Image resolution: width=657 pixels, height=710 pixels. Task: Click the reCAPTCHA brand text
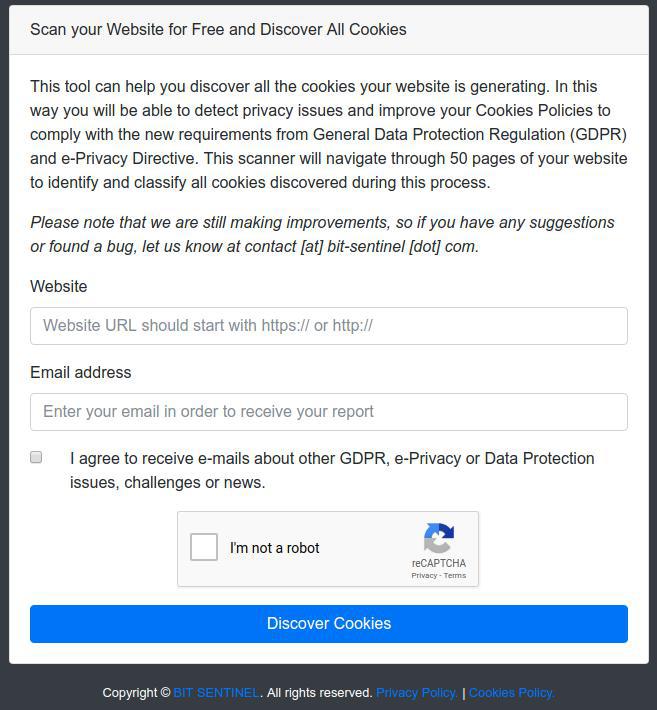coord(439,563)
